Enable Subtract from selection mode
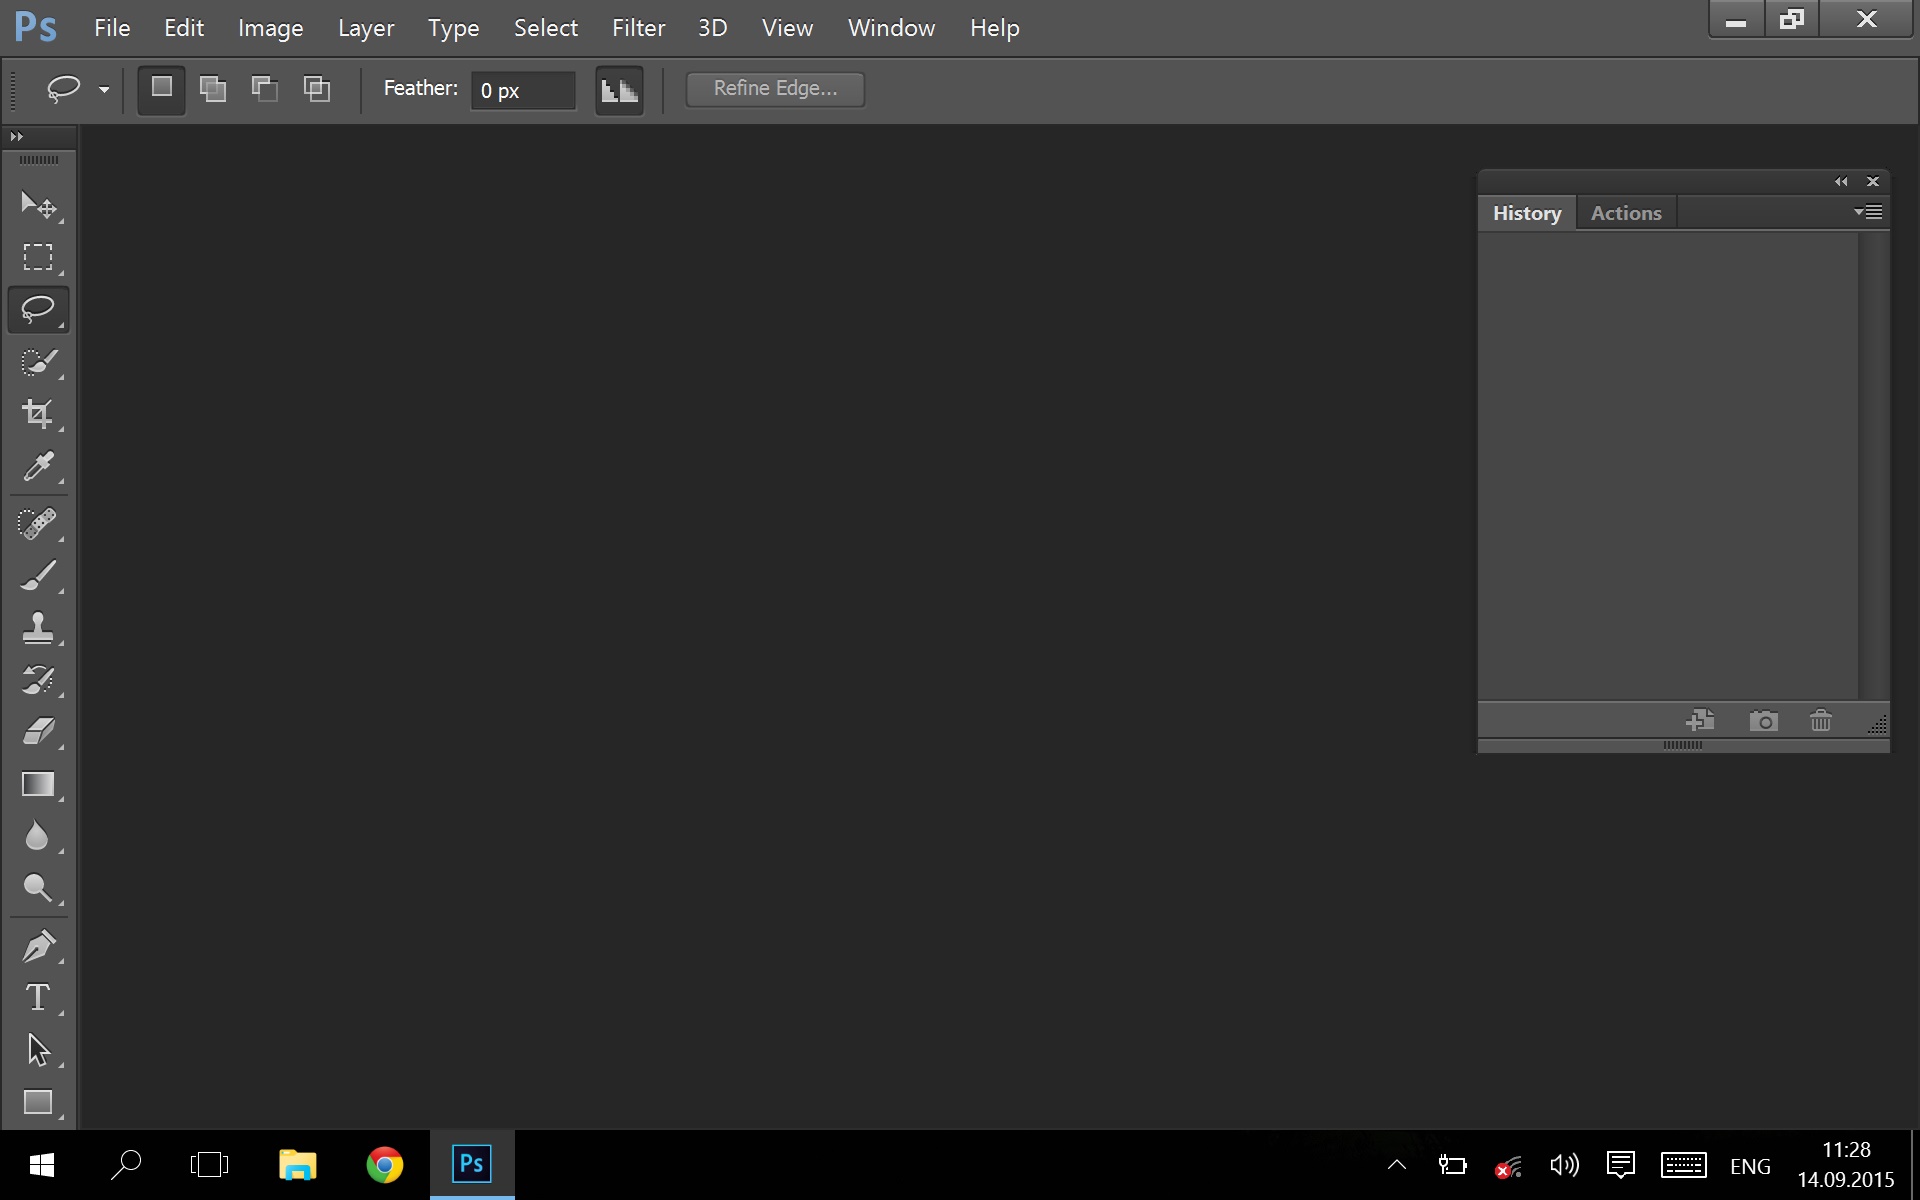The height and width of the screenshot is (1200, 1920). [x=265, y=89]
